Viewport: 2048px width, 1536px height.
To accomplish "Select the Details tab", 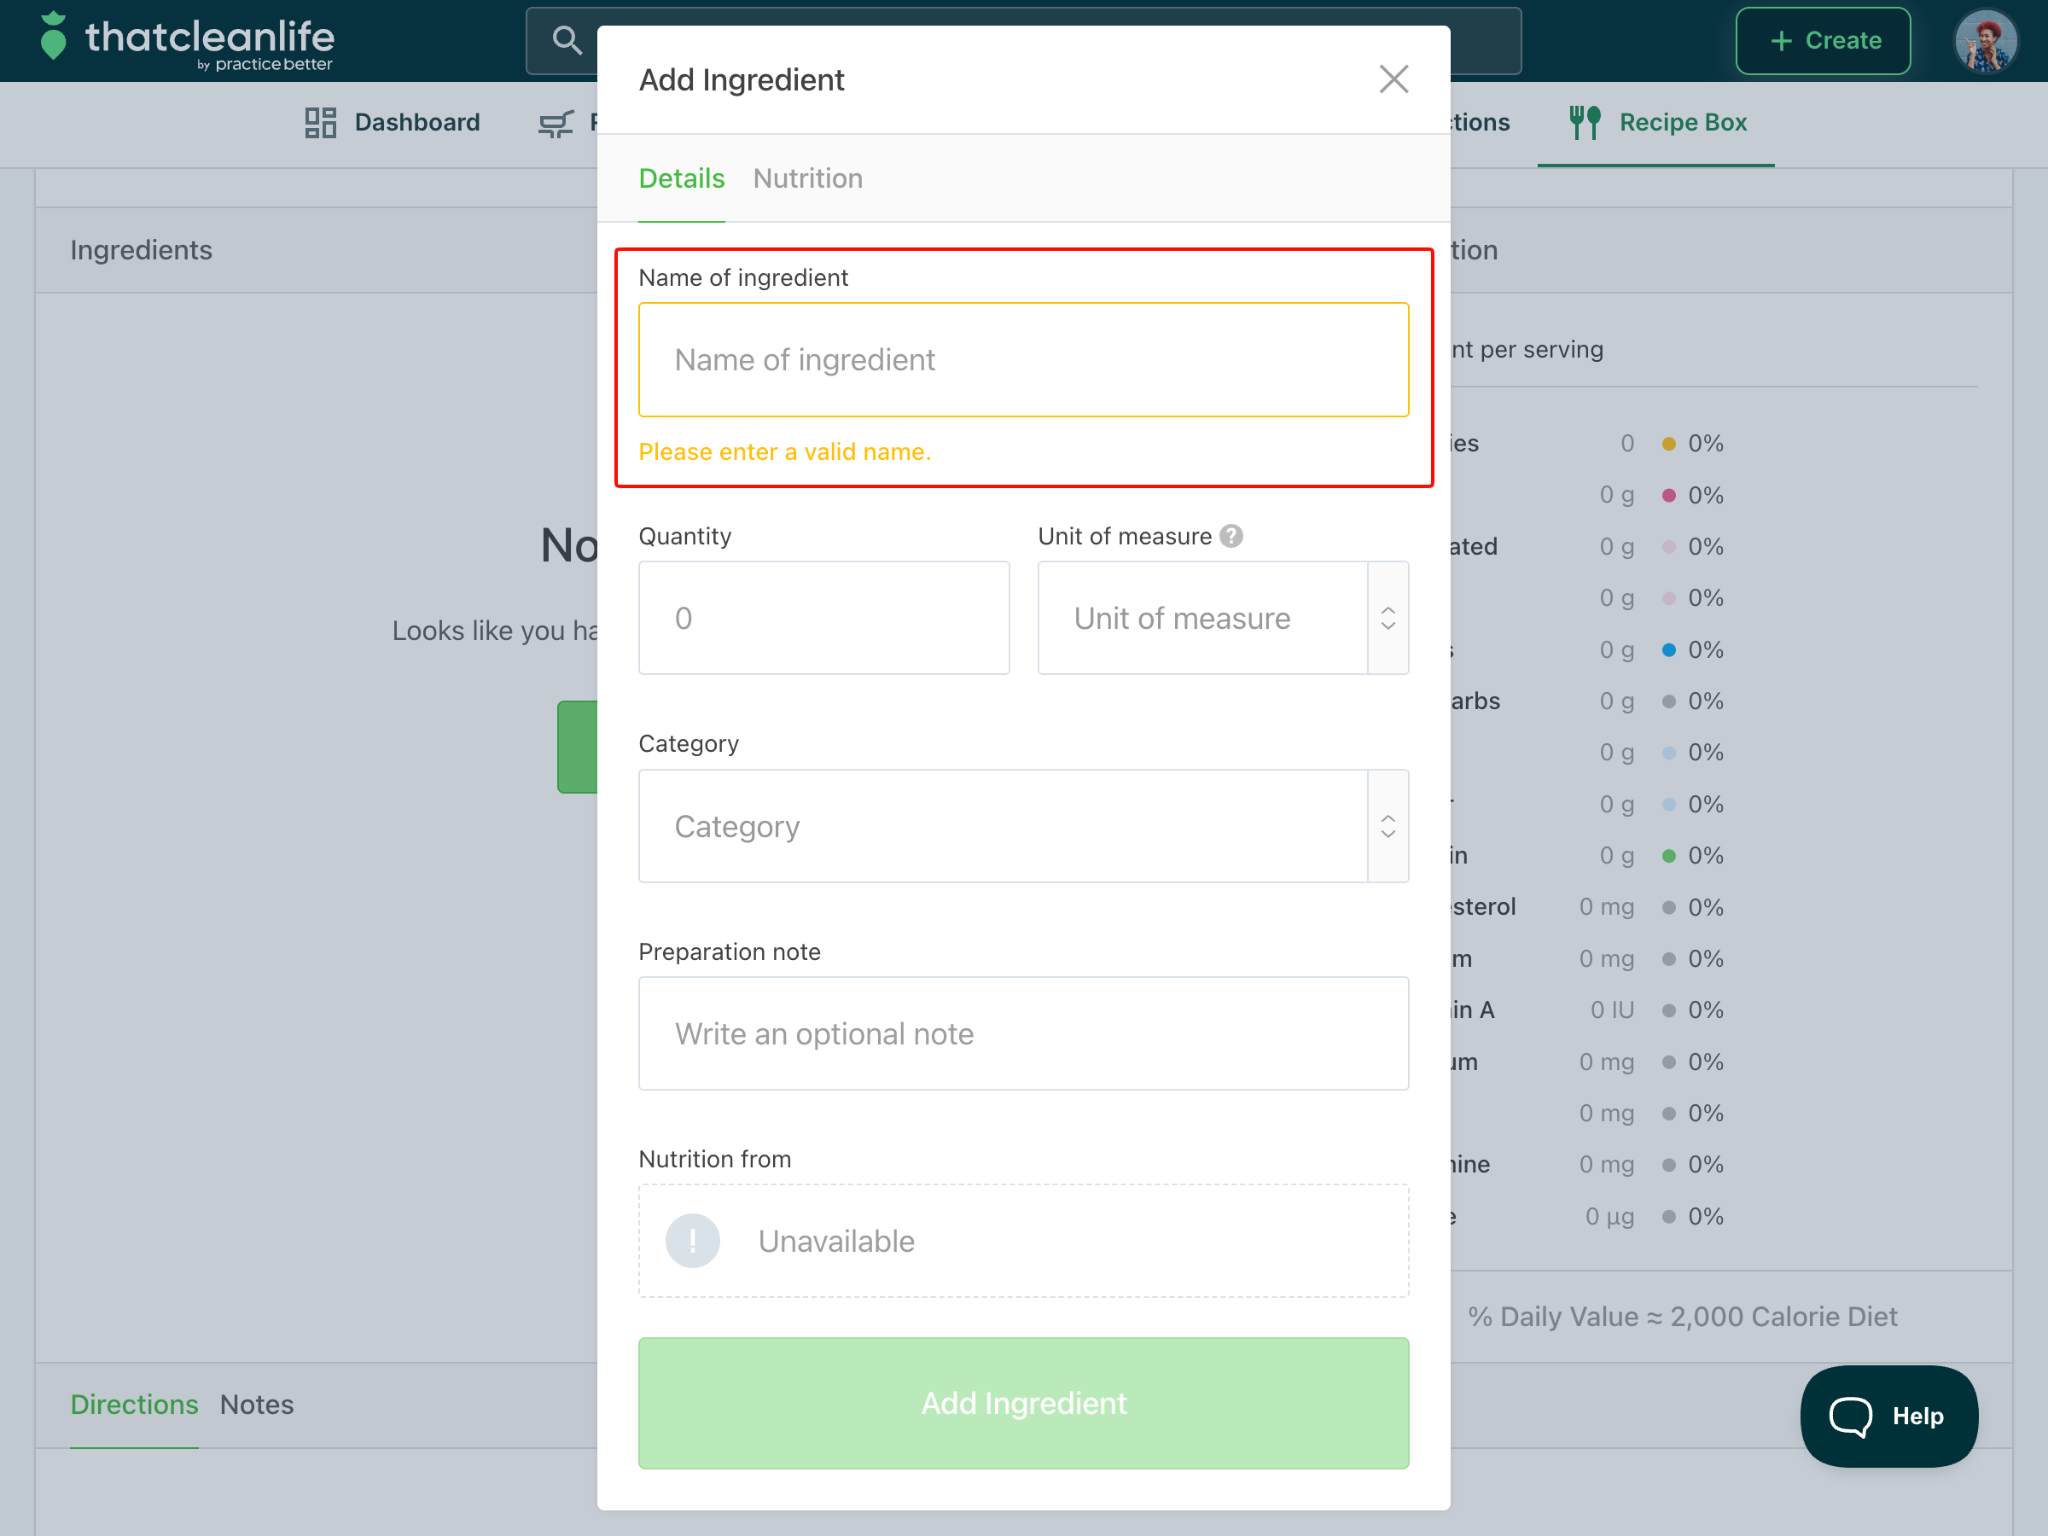I will coord(681,179).
